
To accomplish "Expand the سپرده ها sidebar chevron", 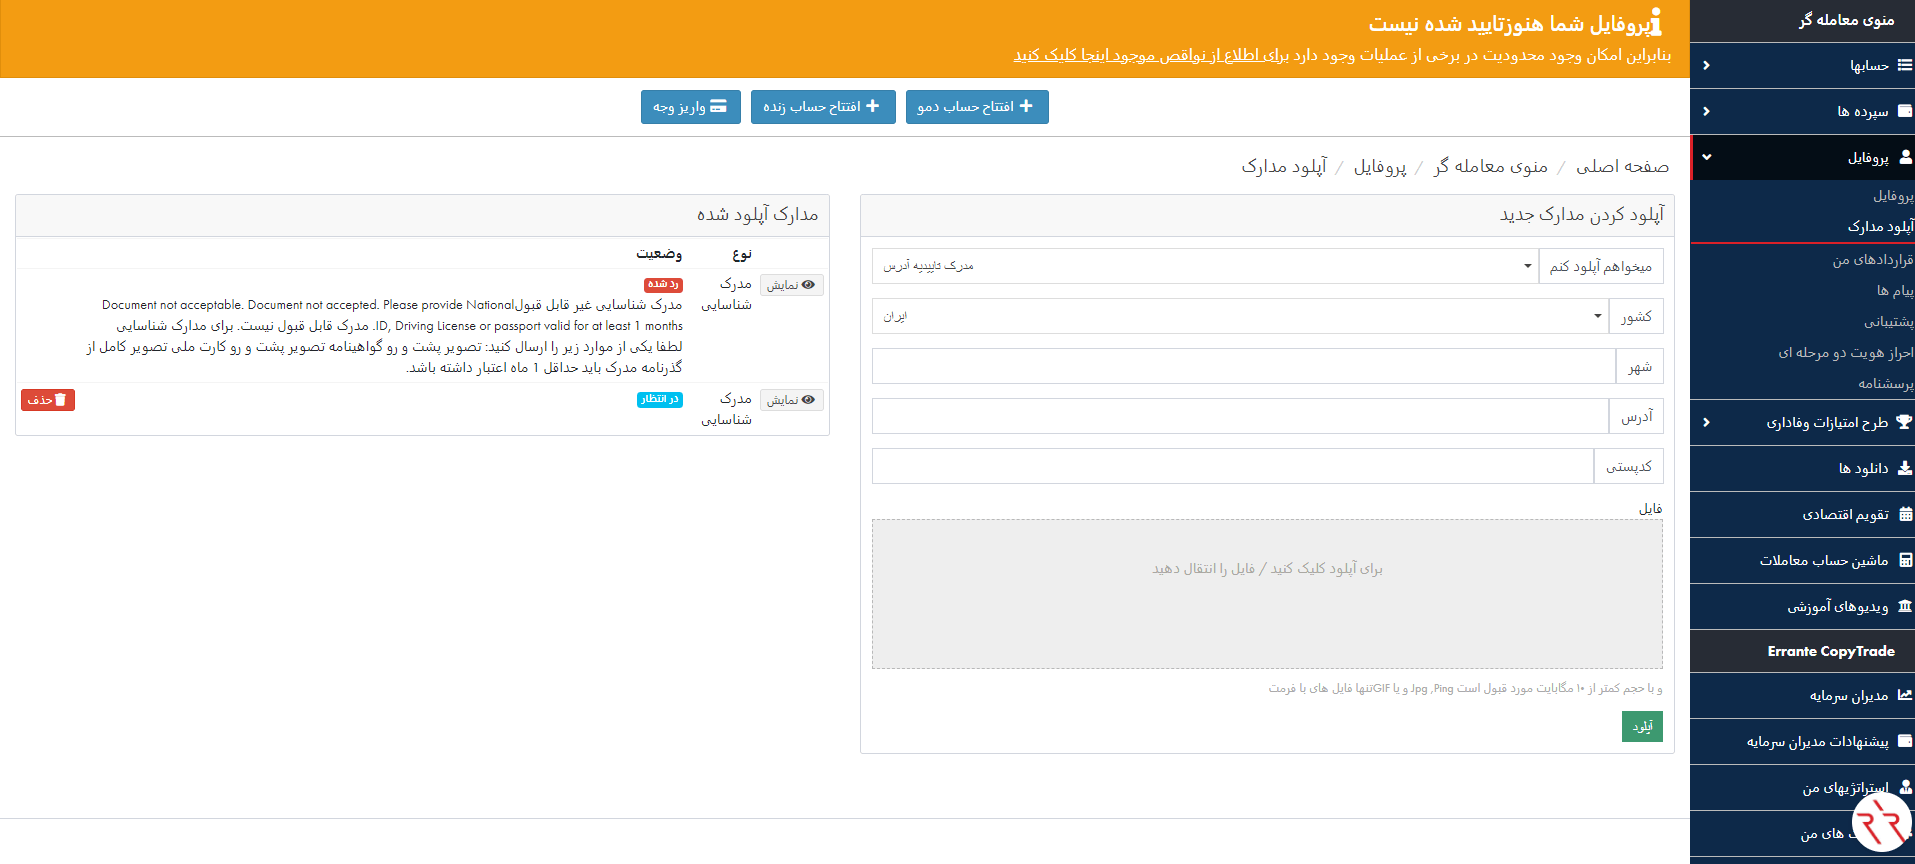I will pos(1706,111).
